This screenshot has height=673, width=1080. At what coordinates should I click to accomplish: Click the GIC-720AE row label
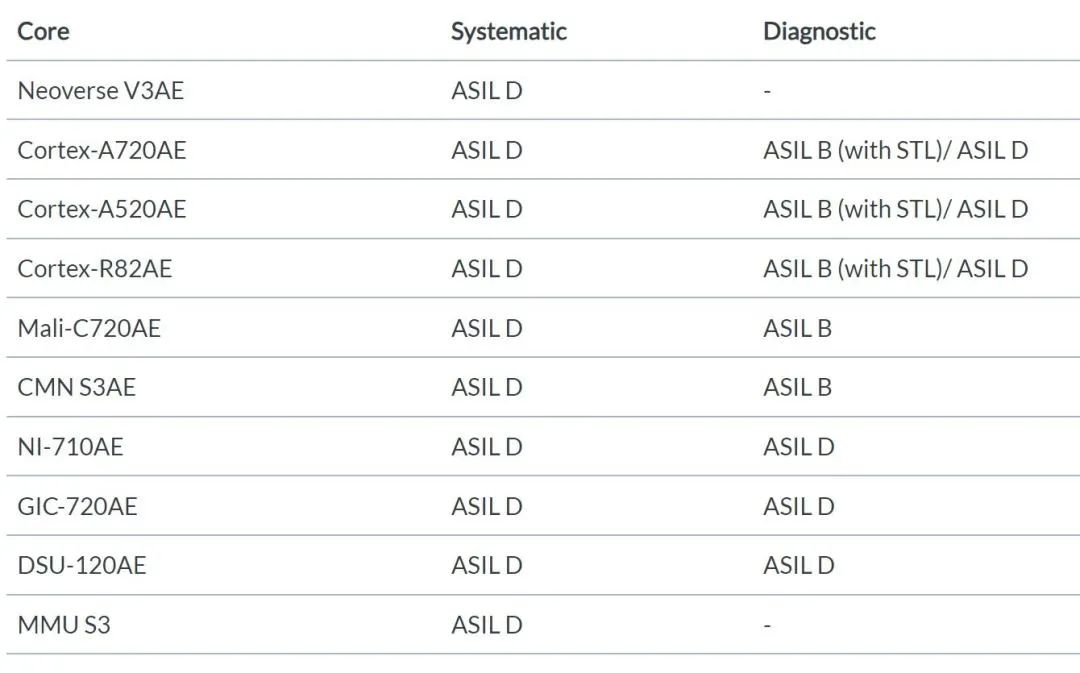(x=77, y=506)
